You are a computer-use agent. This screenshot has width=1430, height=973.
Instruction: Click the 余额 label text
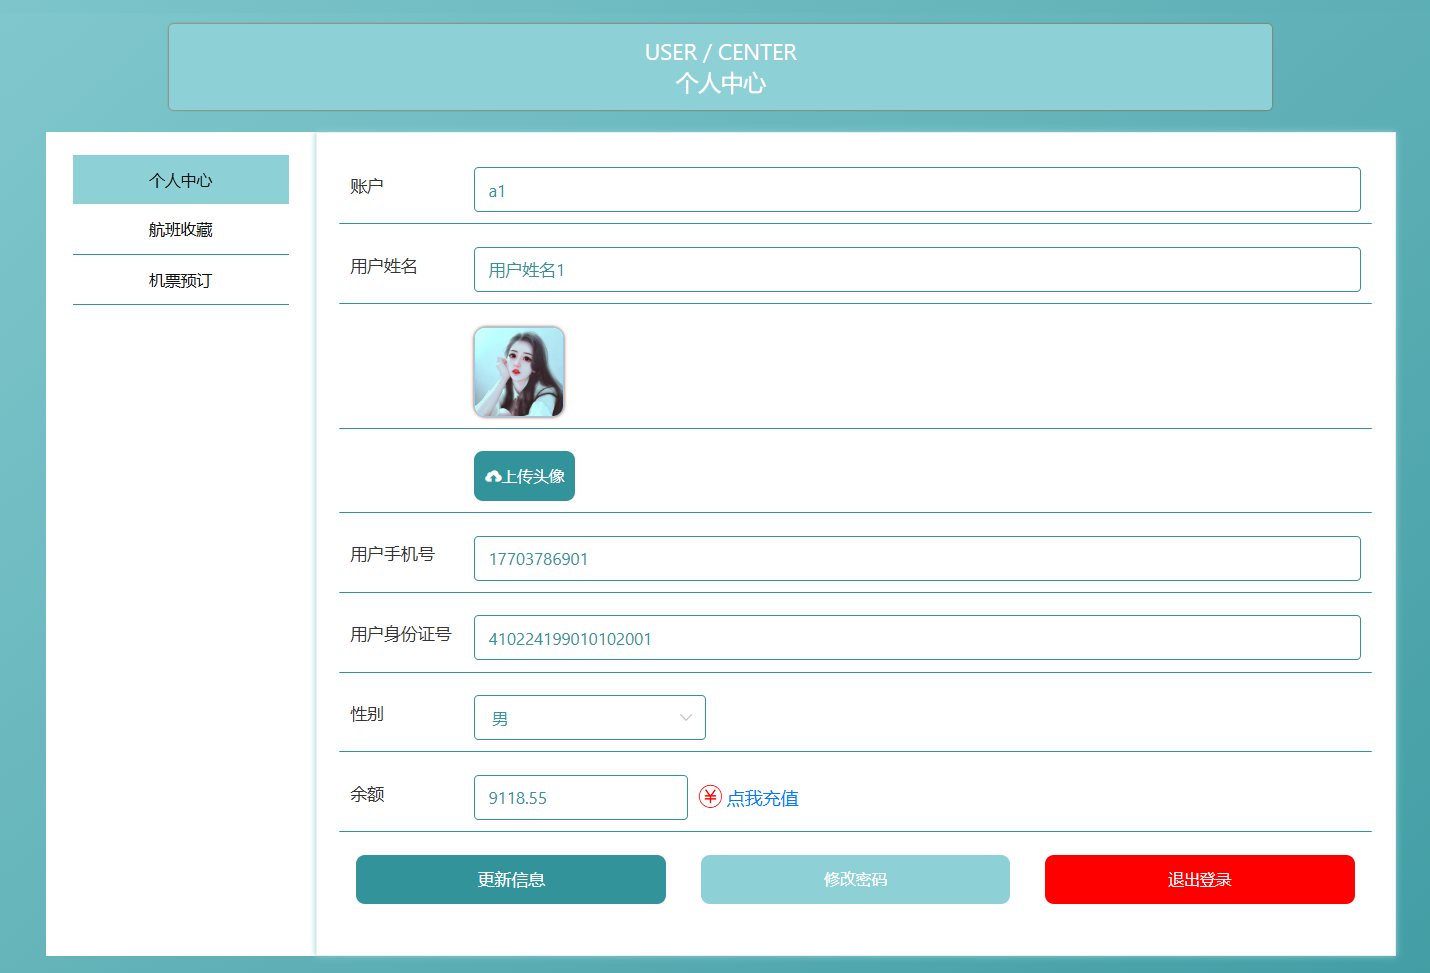pyautogui.click(x=367, y=794)
